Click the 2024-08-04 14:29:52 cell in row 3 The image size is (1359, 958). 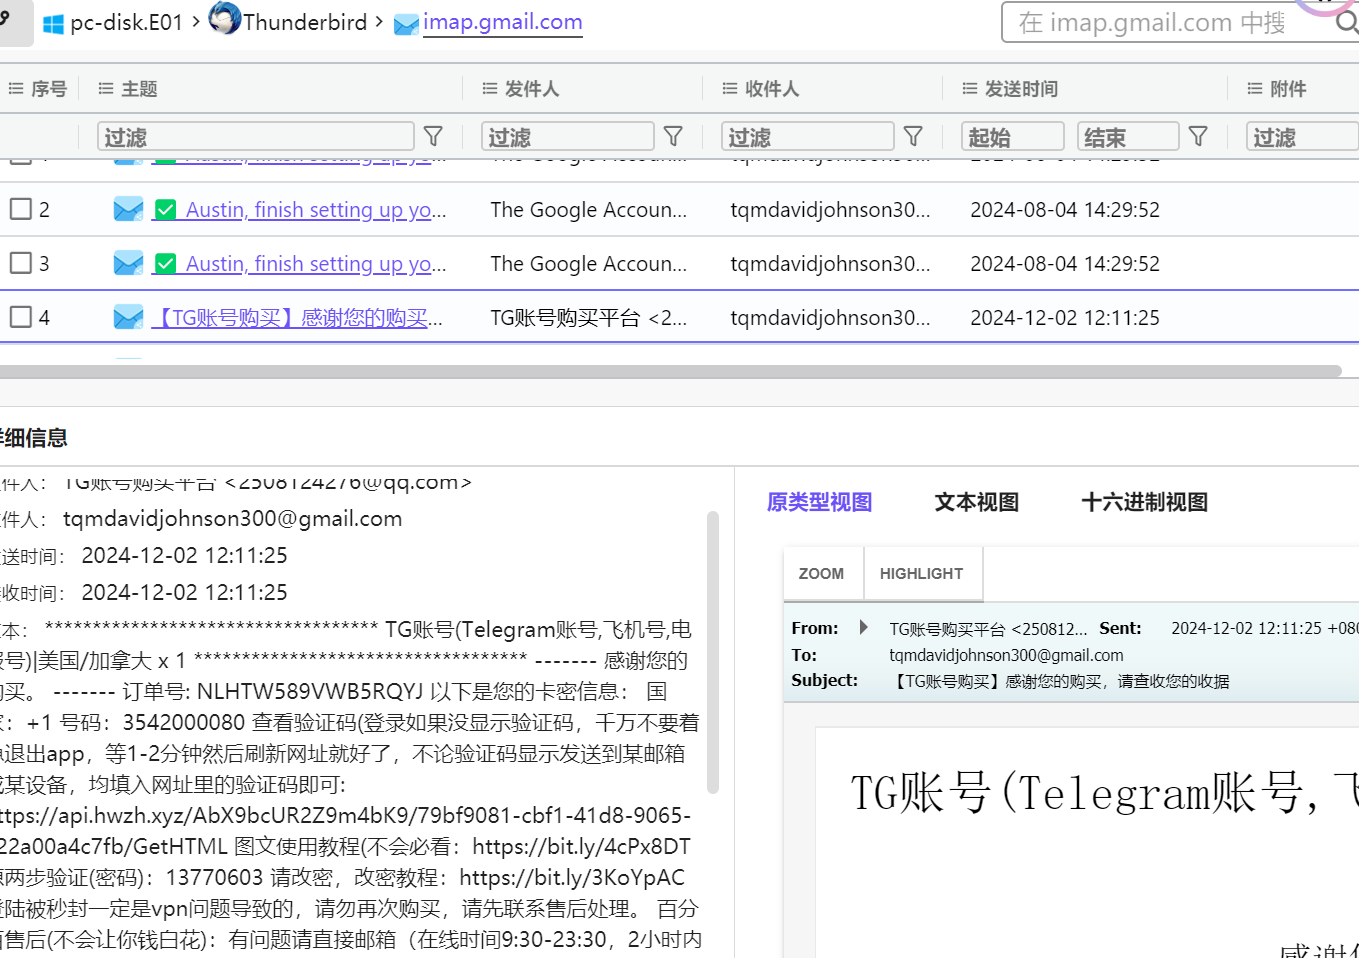point(1065,264)
